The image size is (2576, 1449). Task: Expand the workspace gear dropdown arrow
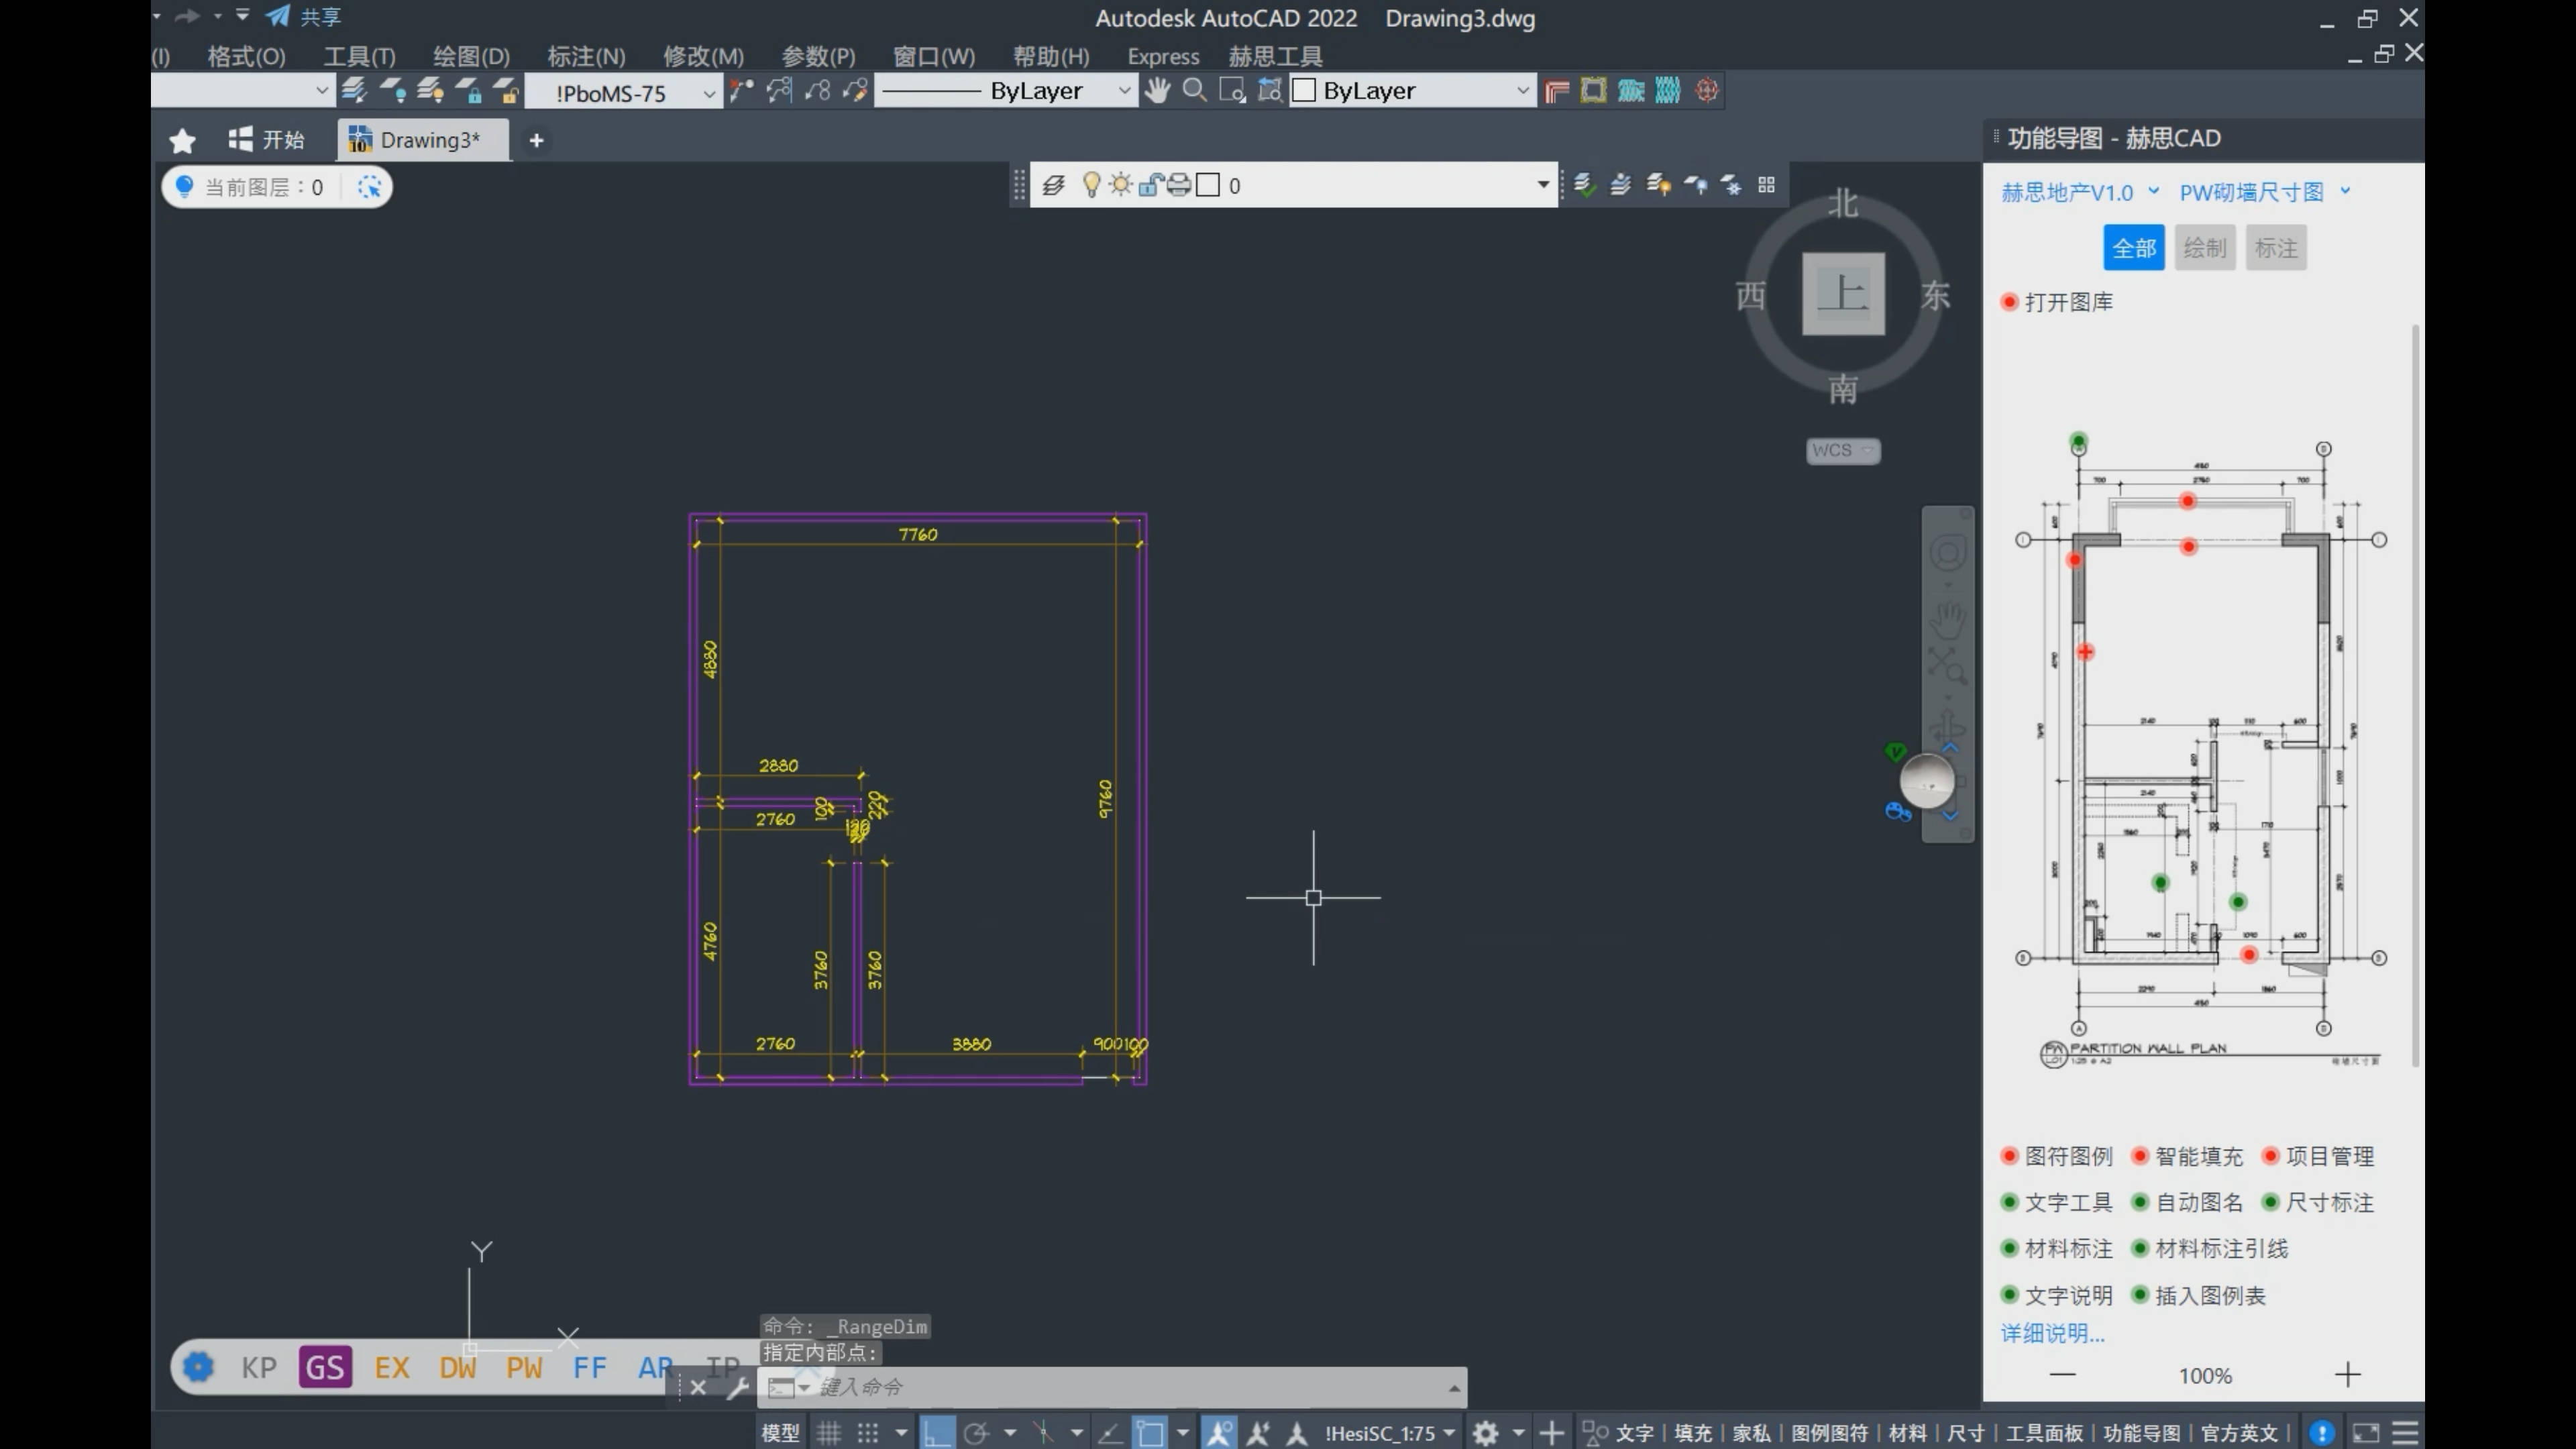click(1518, 1433)
